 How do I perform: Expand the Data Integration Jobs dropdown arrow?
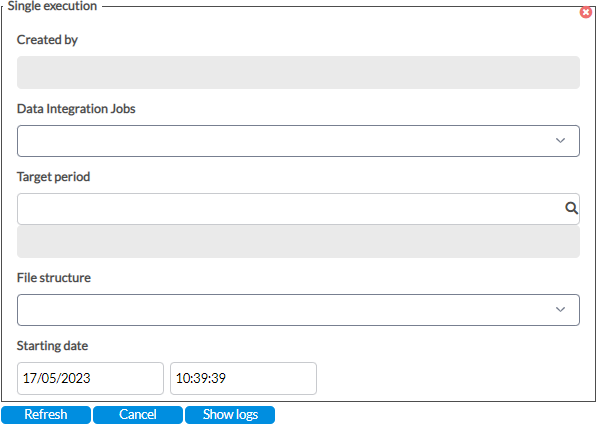560,141
